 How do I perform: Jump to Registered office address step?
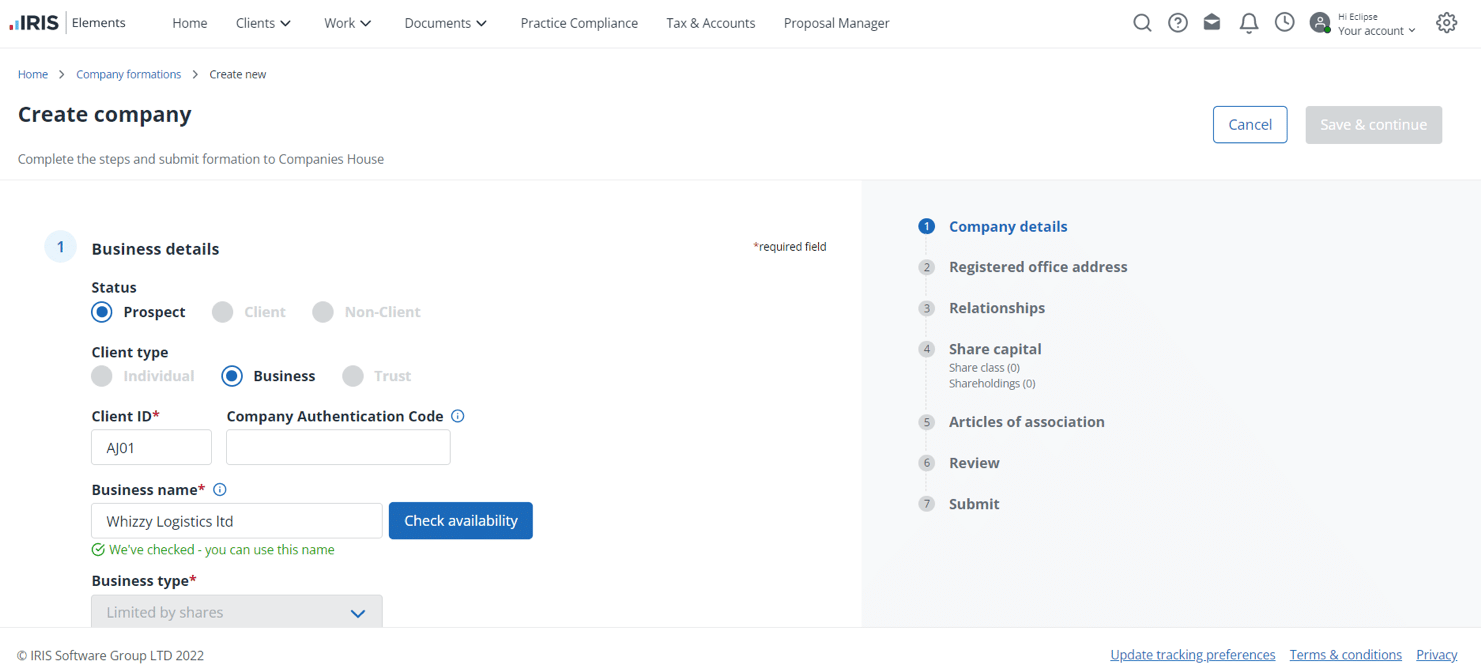1037,267
